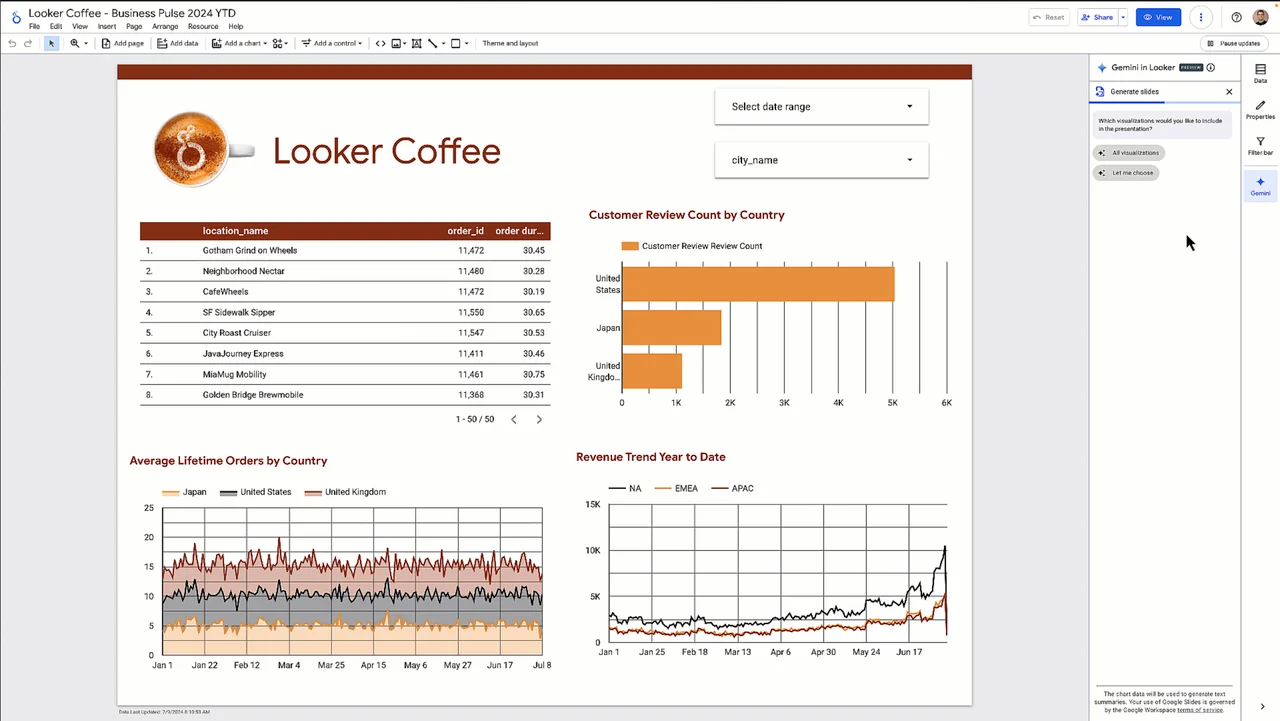Screen dimensions: 1280x721
Task: Collapse the side panel chevron
Action: tap(1262, 707)
